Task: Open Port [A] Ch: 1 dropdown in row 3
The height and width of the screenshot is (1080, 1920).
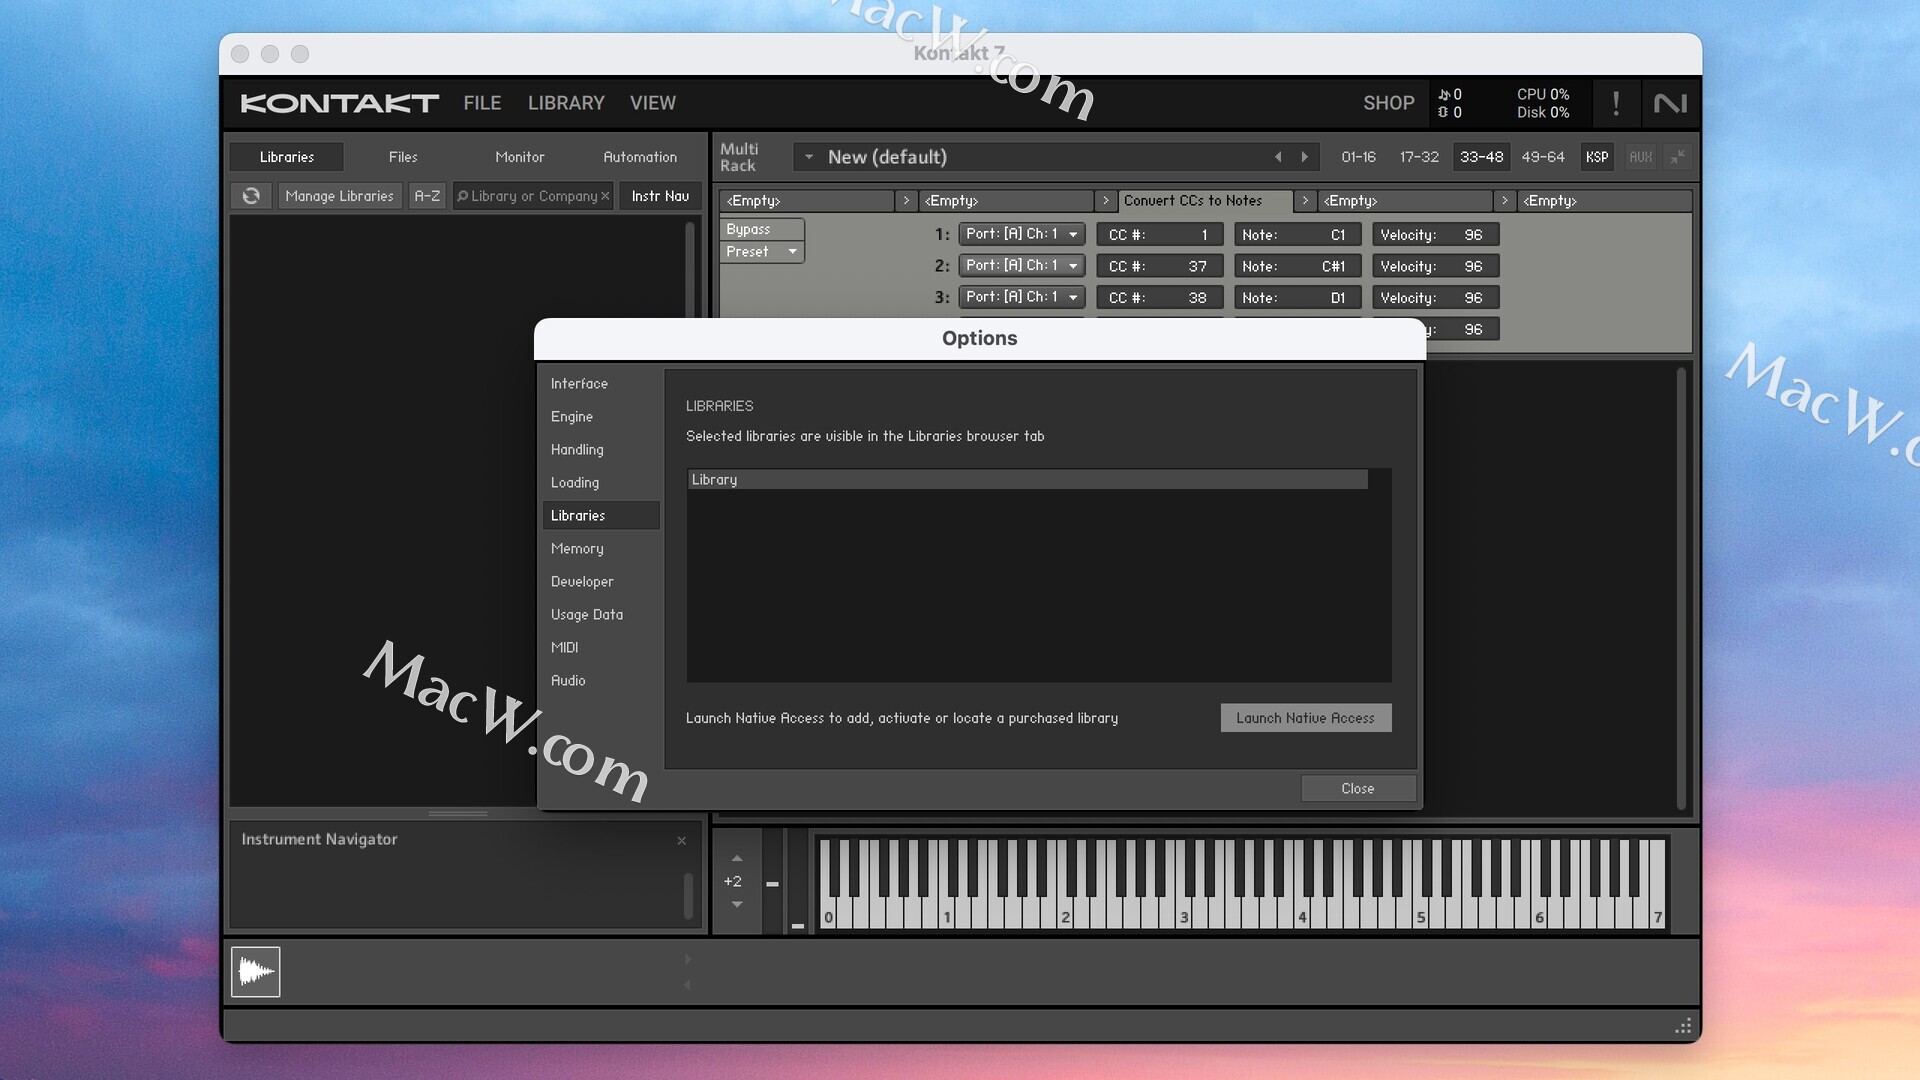Action: point(1022,297)
